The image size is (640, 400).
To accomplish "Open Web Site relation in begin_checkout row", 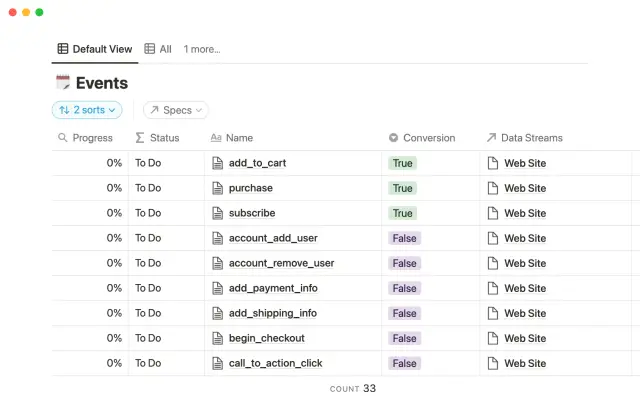I will pos(525,338).
